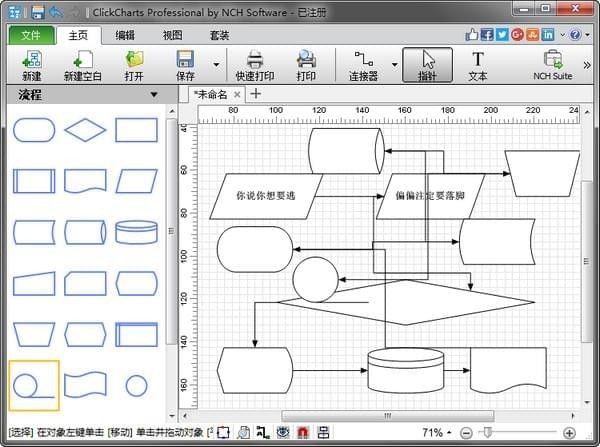
Task: Select the 指针 pointer tool
Action: click(427, 65)
